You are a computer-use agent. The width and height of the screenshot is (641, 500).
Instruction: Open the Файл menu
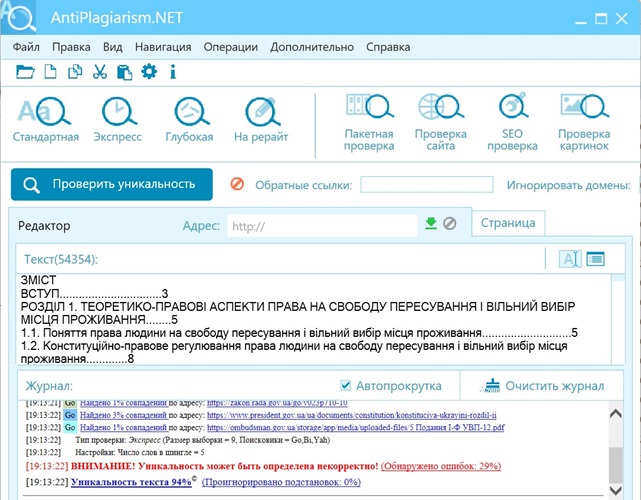pyautogui.click(x=26, y=47)
